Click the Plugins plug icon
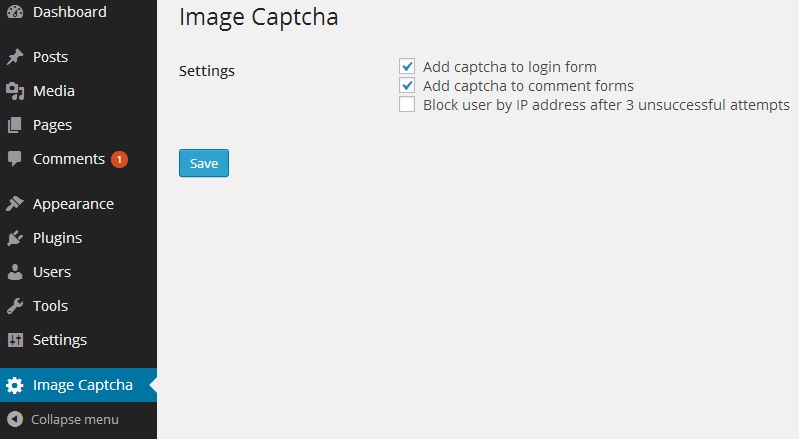Viewport: 799px width, 439px height. [15, 238]
